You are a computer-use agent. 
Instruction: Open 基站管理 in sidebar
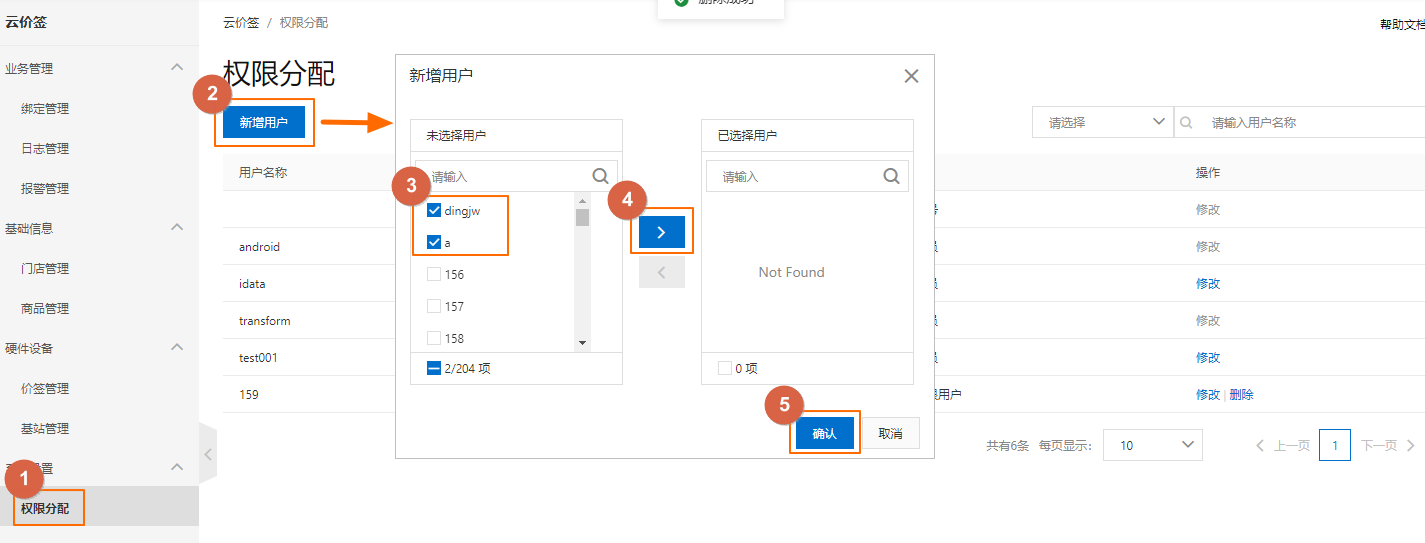(x=45, y=428)
